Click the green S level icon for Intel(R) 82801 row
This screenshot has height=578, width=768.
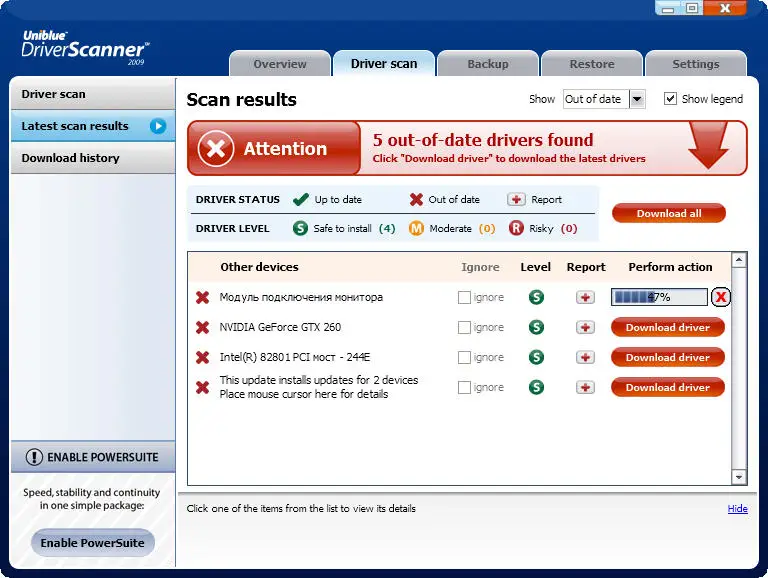(536, 358)
